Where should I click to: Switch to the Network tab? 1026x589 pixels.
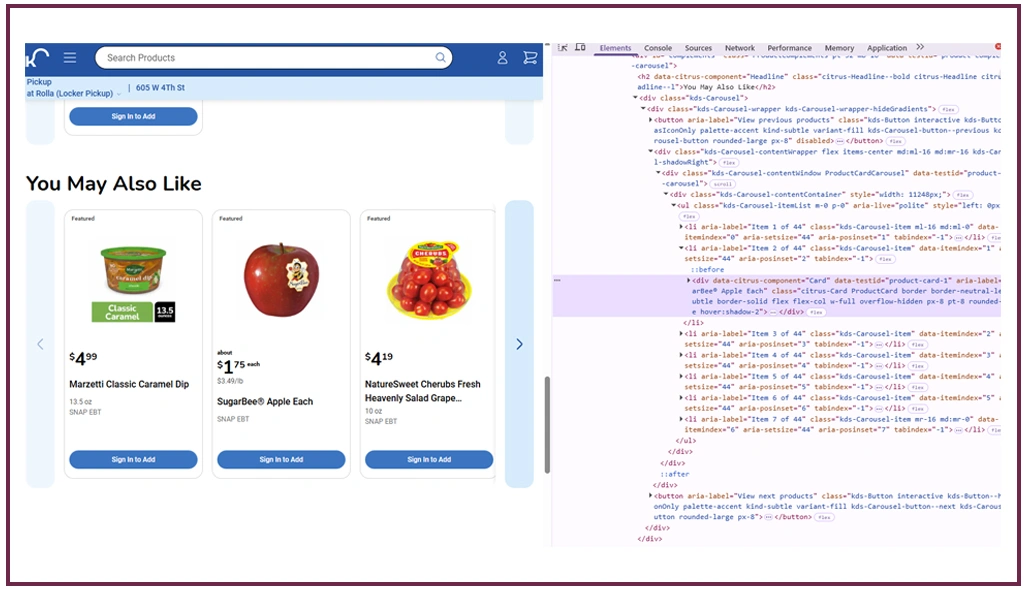(x=740, y=48)
